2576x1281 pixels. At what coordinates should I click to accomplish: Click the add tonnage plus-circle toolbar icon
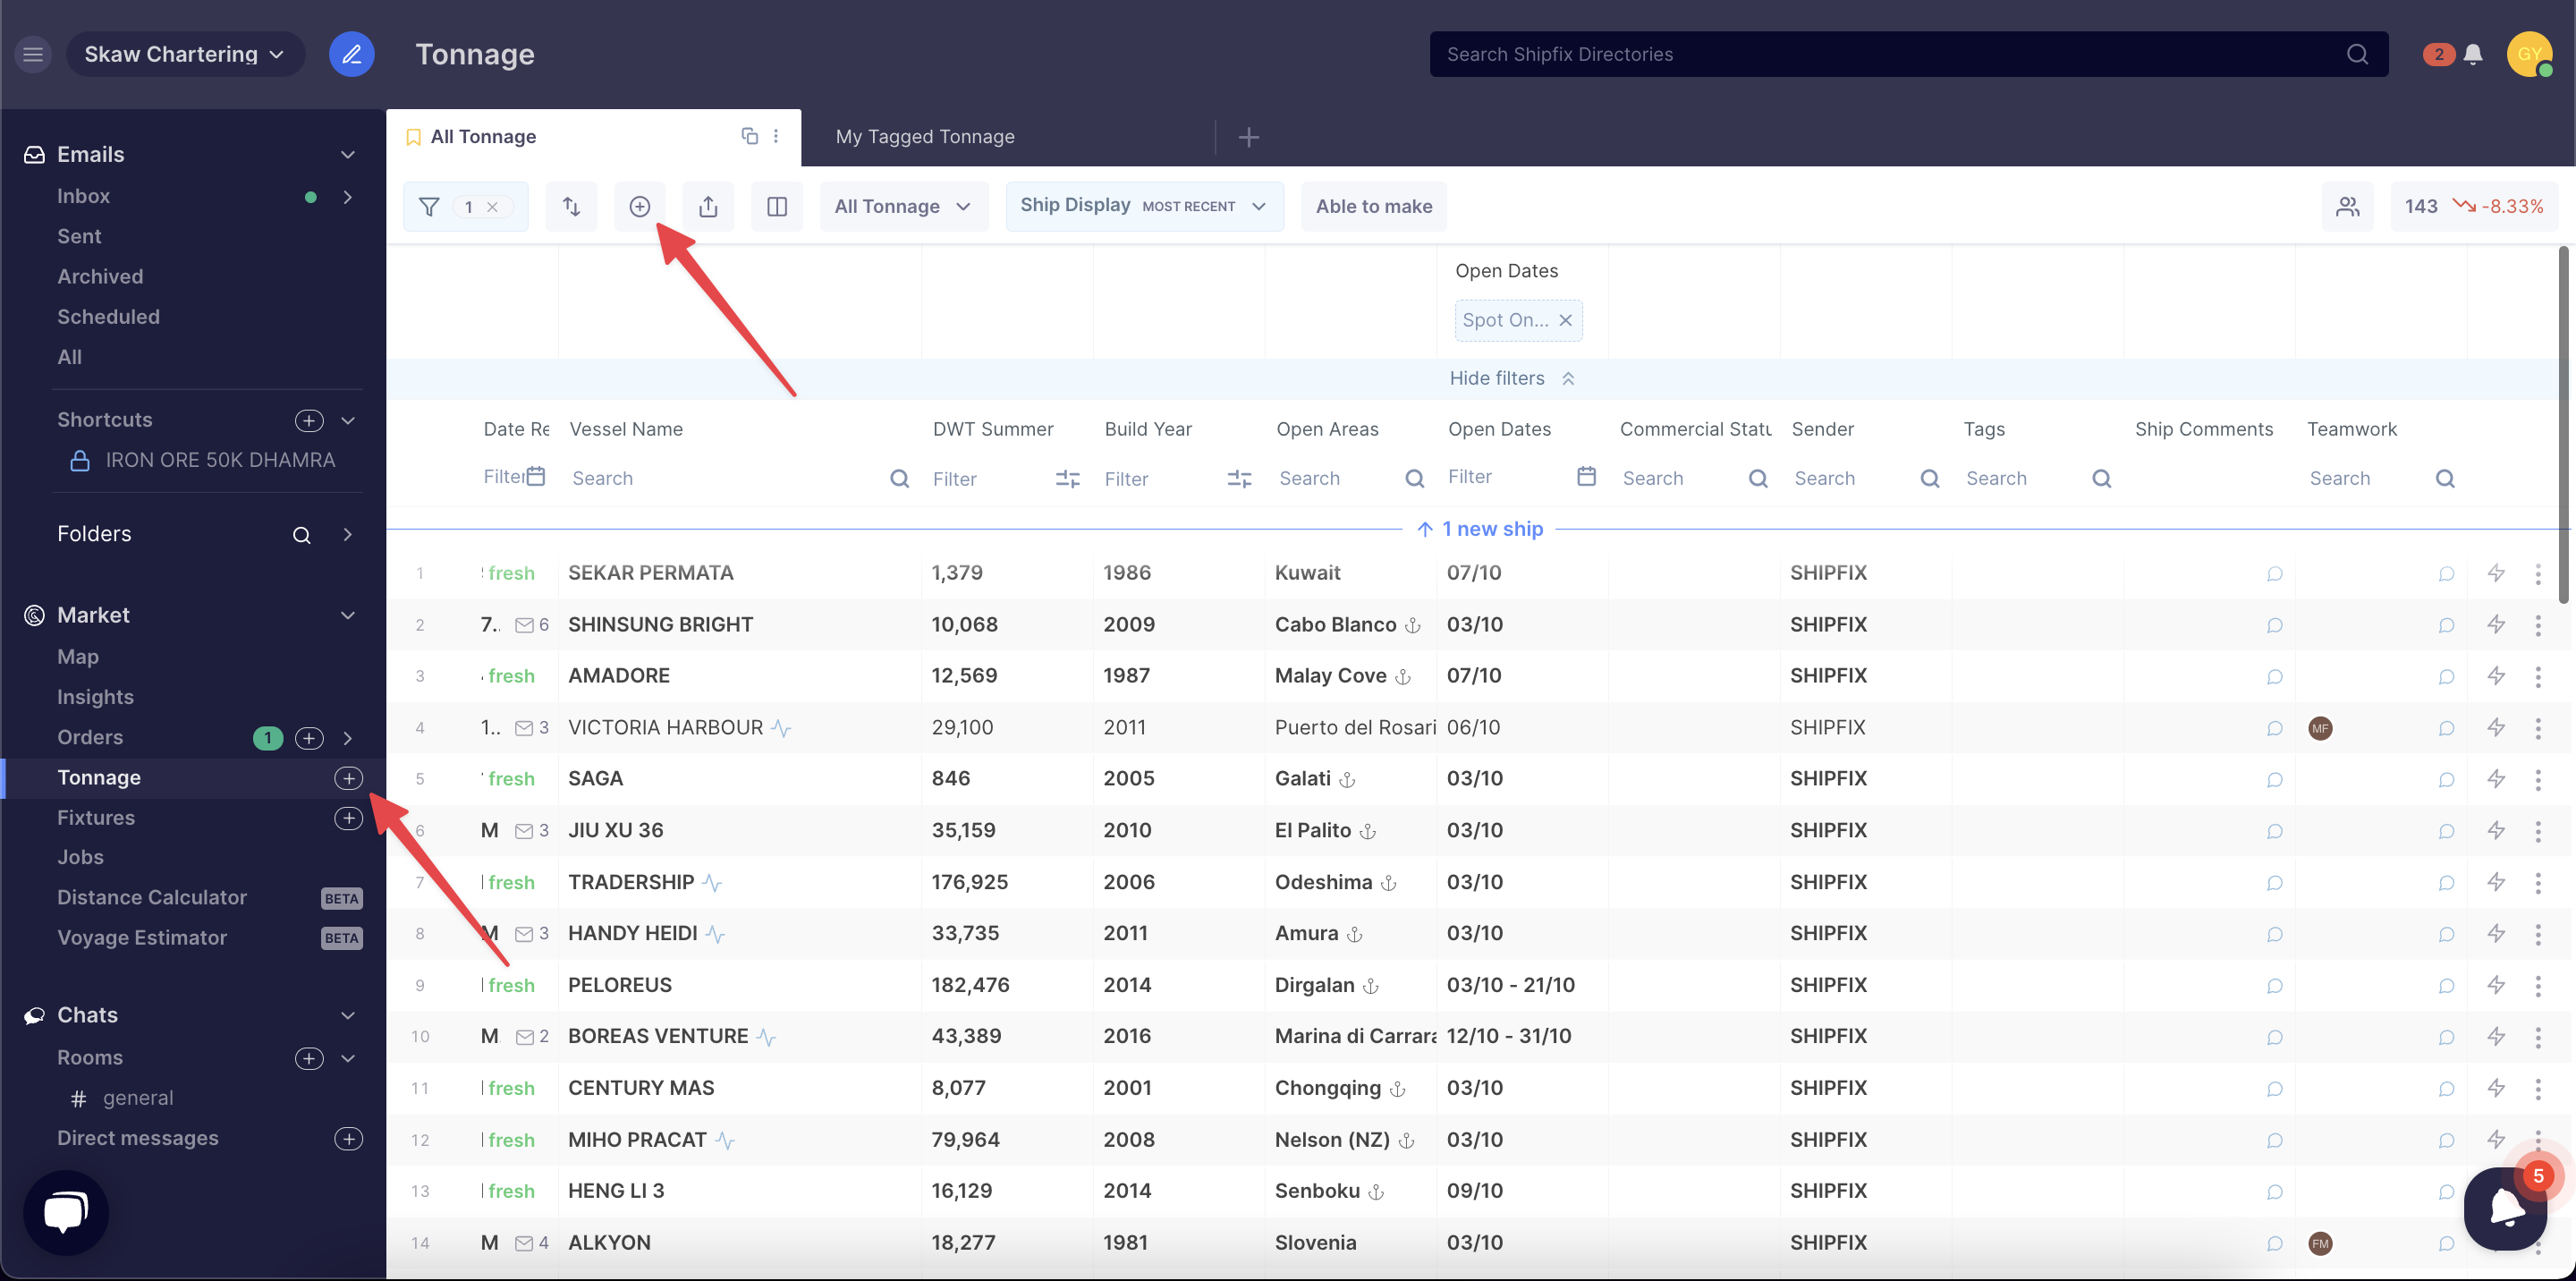[x=640, y=207]
